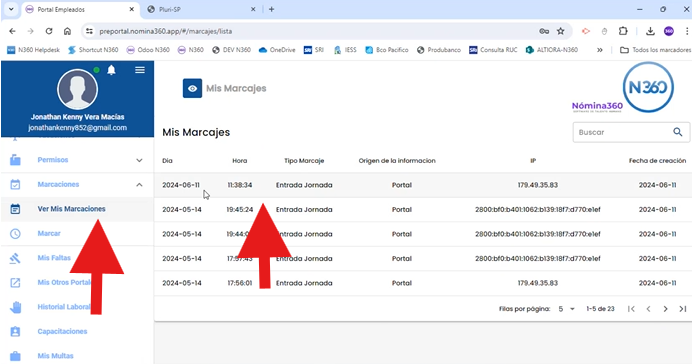Go to first page of table
The width and height of the screenshot is (692, 364).
click(631, 309)
